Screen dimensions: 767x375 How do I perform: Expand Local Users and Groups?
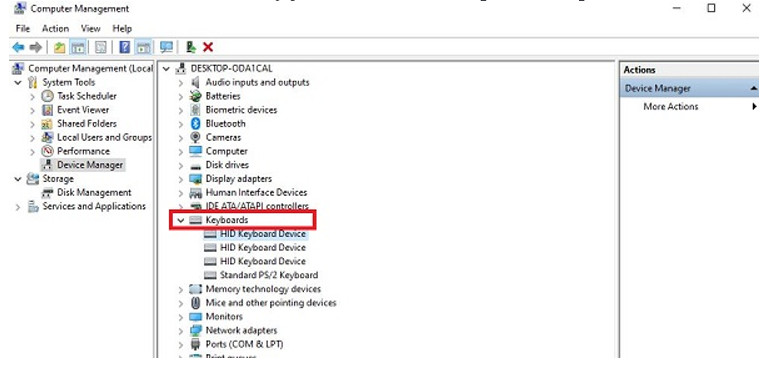click(x=33, y=138)
